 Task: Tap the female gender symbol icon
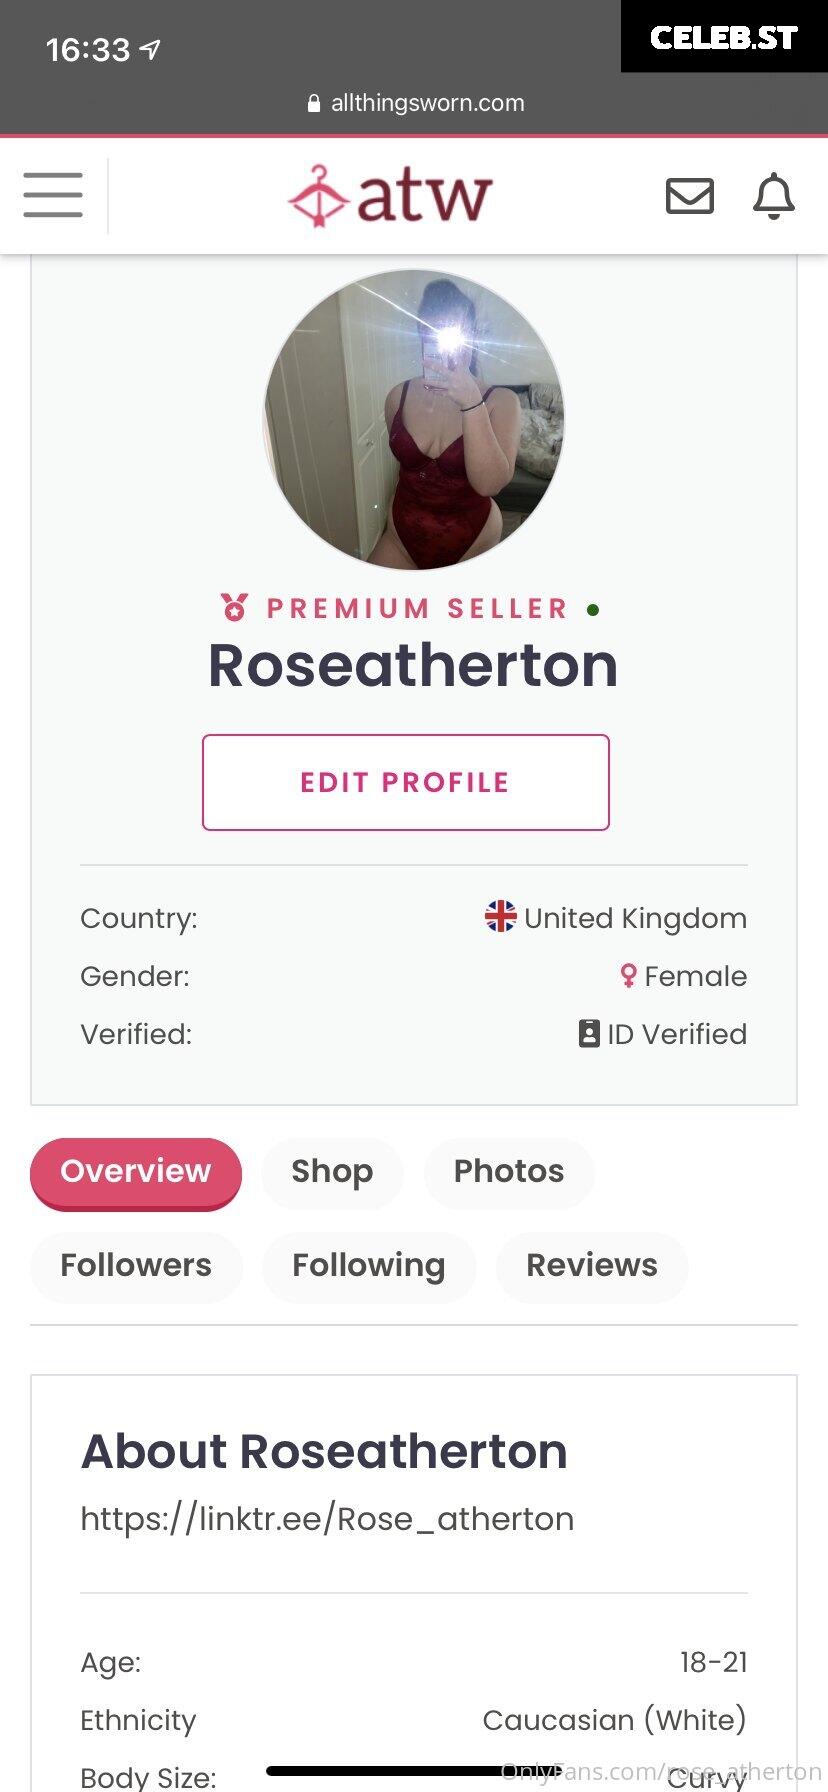click(628, 975)
